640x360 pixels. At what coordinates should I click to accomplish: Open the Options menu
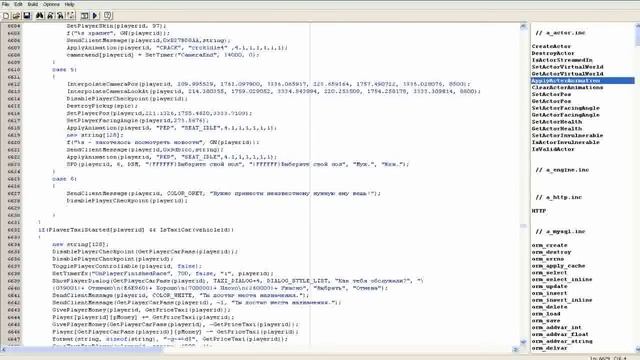pyautogui.click(x=51, y=4)
